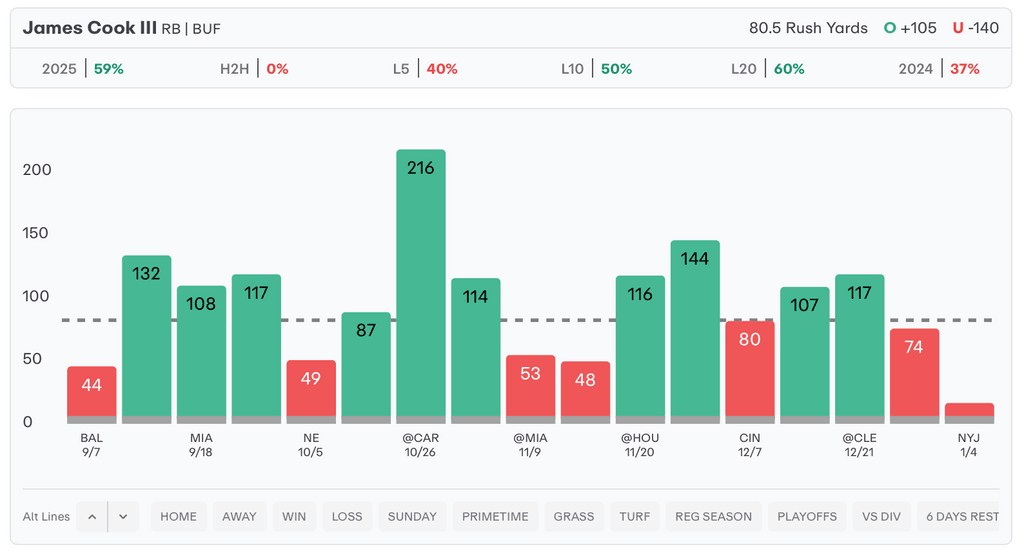
Task: Select the TURF surface filter
Action: tap(635, 517)
